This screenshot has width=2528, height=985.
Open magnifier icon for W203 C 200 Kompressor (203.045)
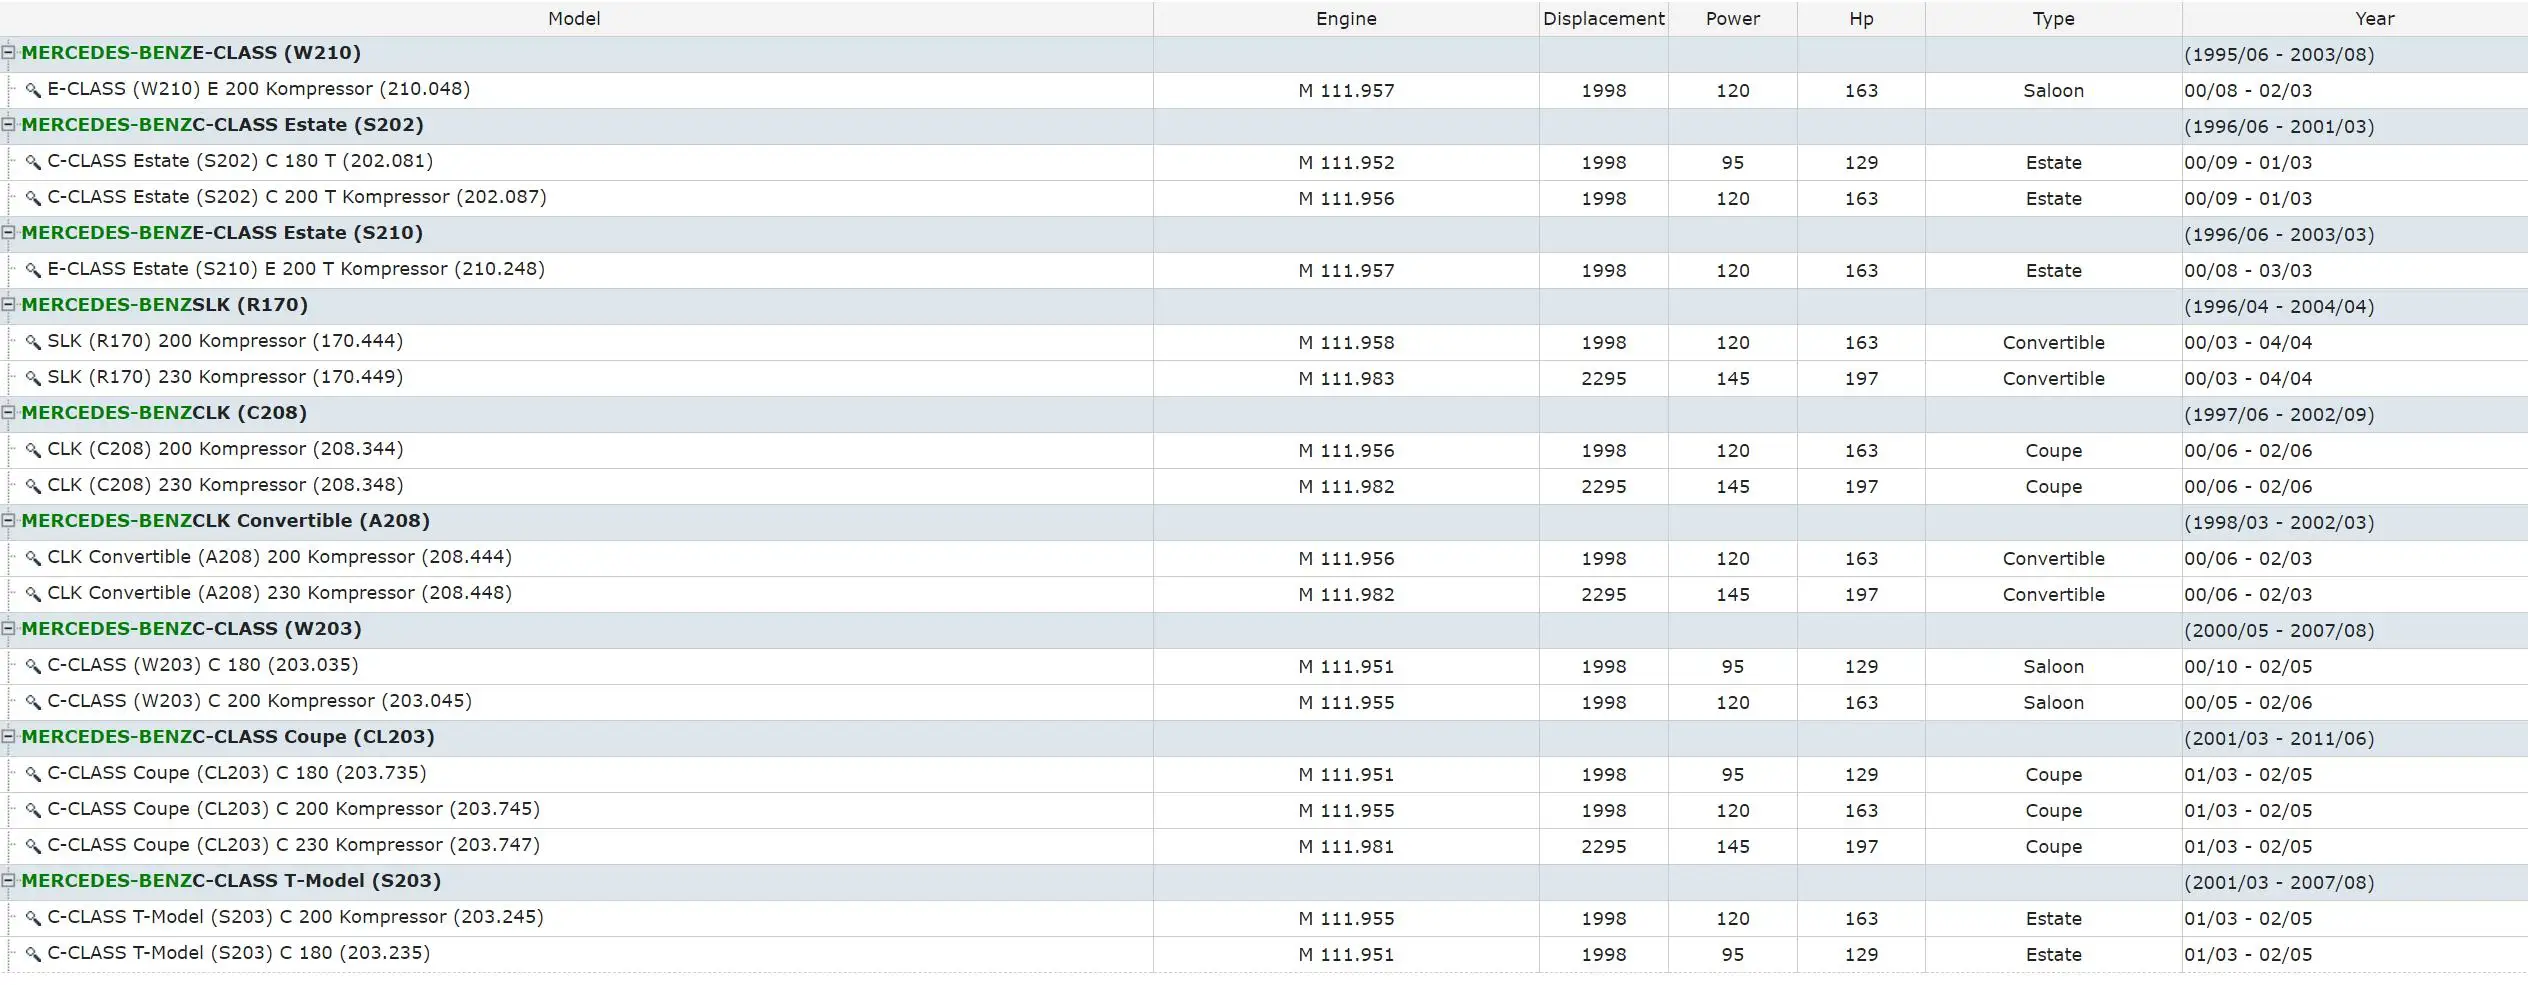click(x=33, y=702)
